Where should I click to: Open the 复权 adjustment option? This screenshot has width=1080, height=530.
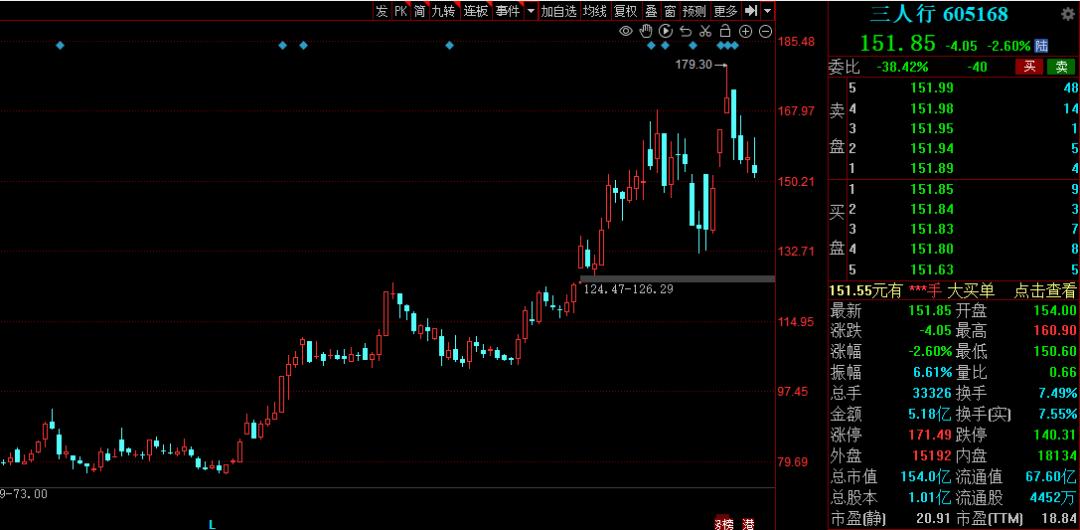click(x=626, y=11)
